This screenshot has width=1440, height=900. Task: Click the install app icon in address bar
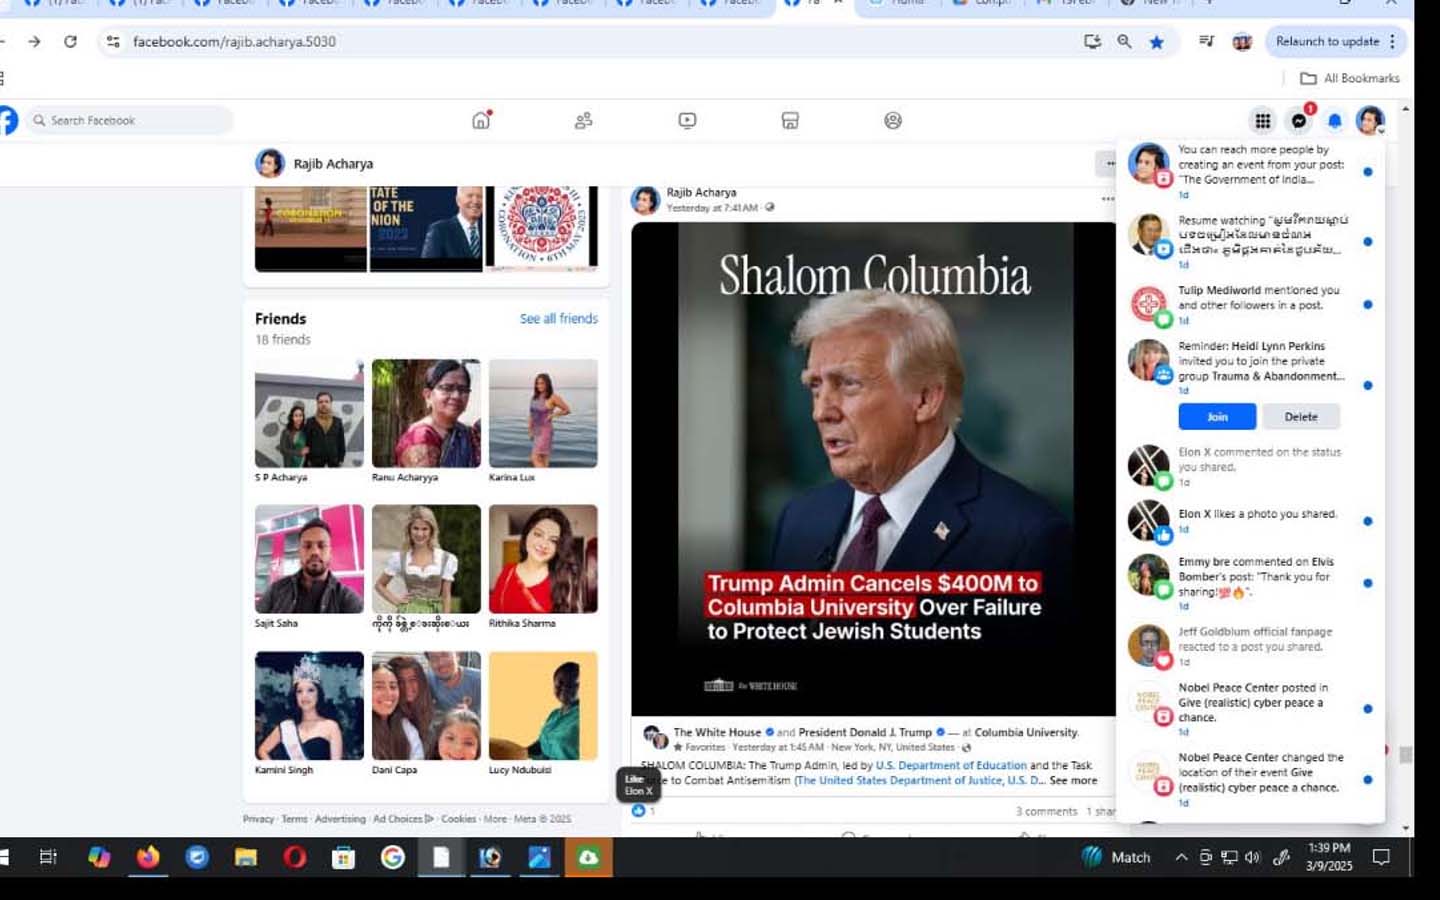[x=1093, y=41]
